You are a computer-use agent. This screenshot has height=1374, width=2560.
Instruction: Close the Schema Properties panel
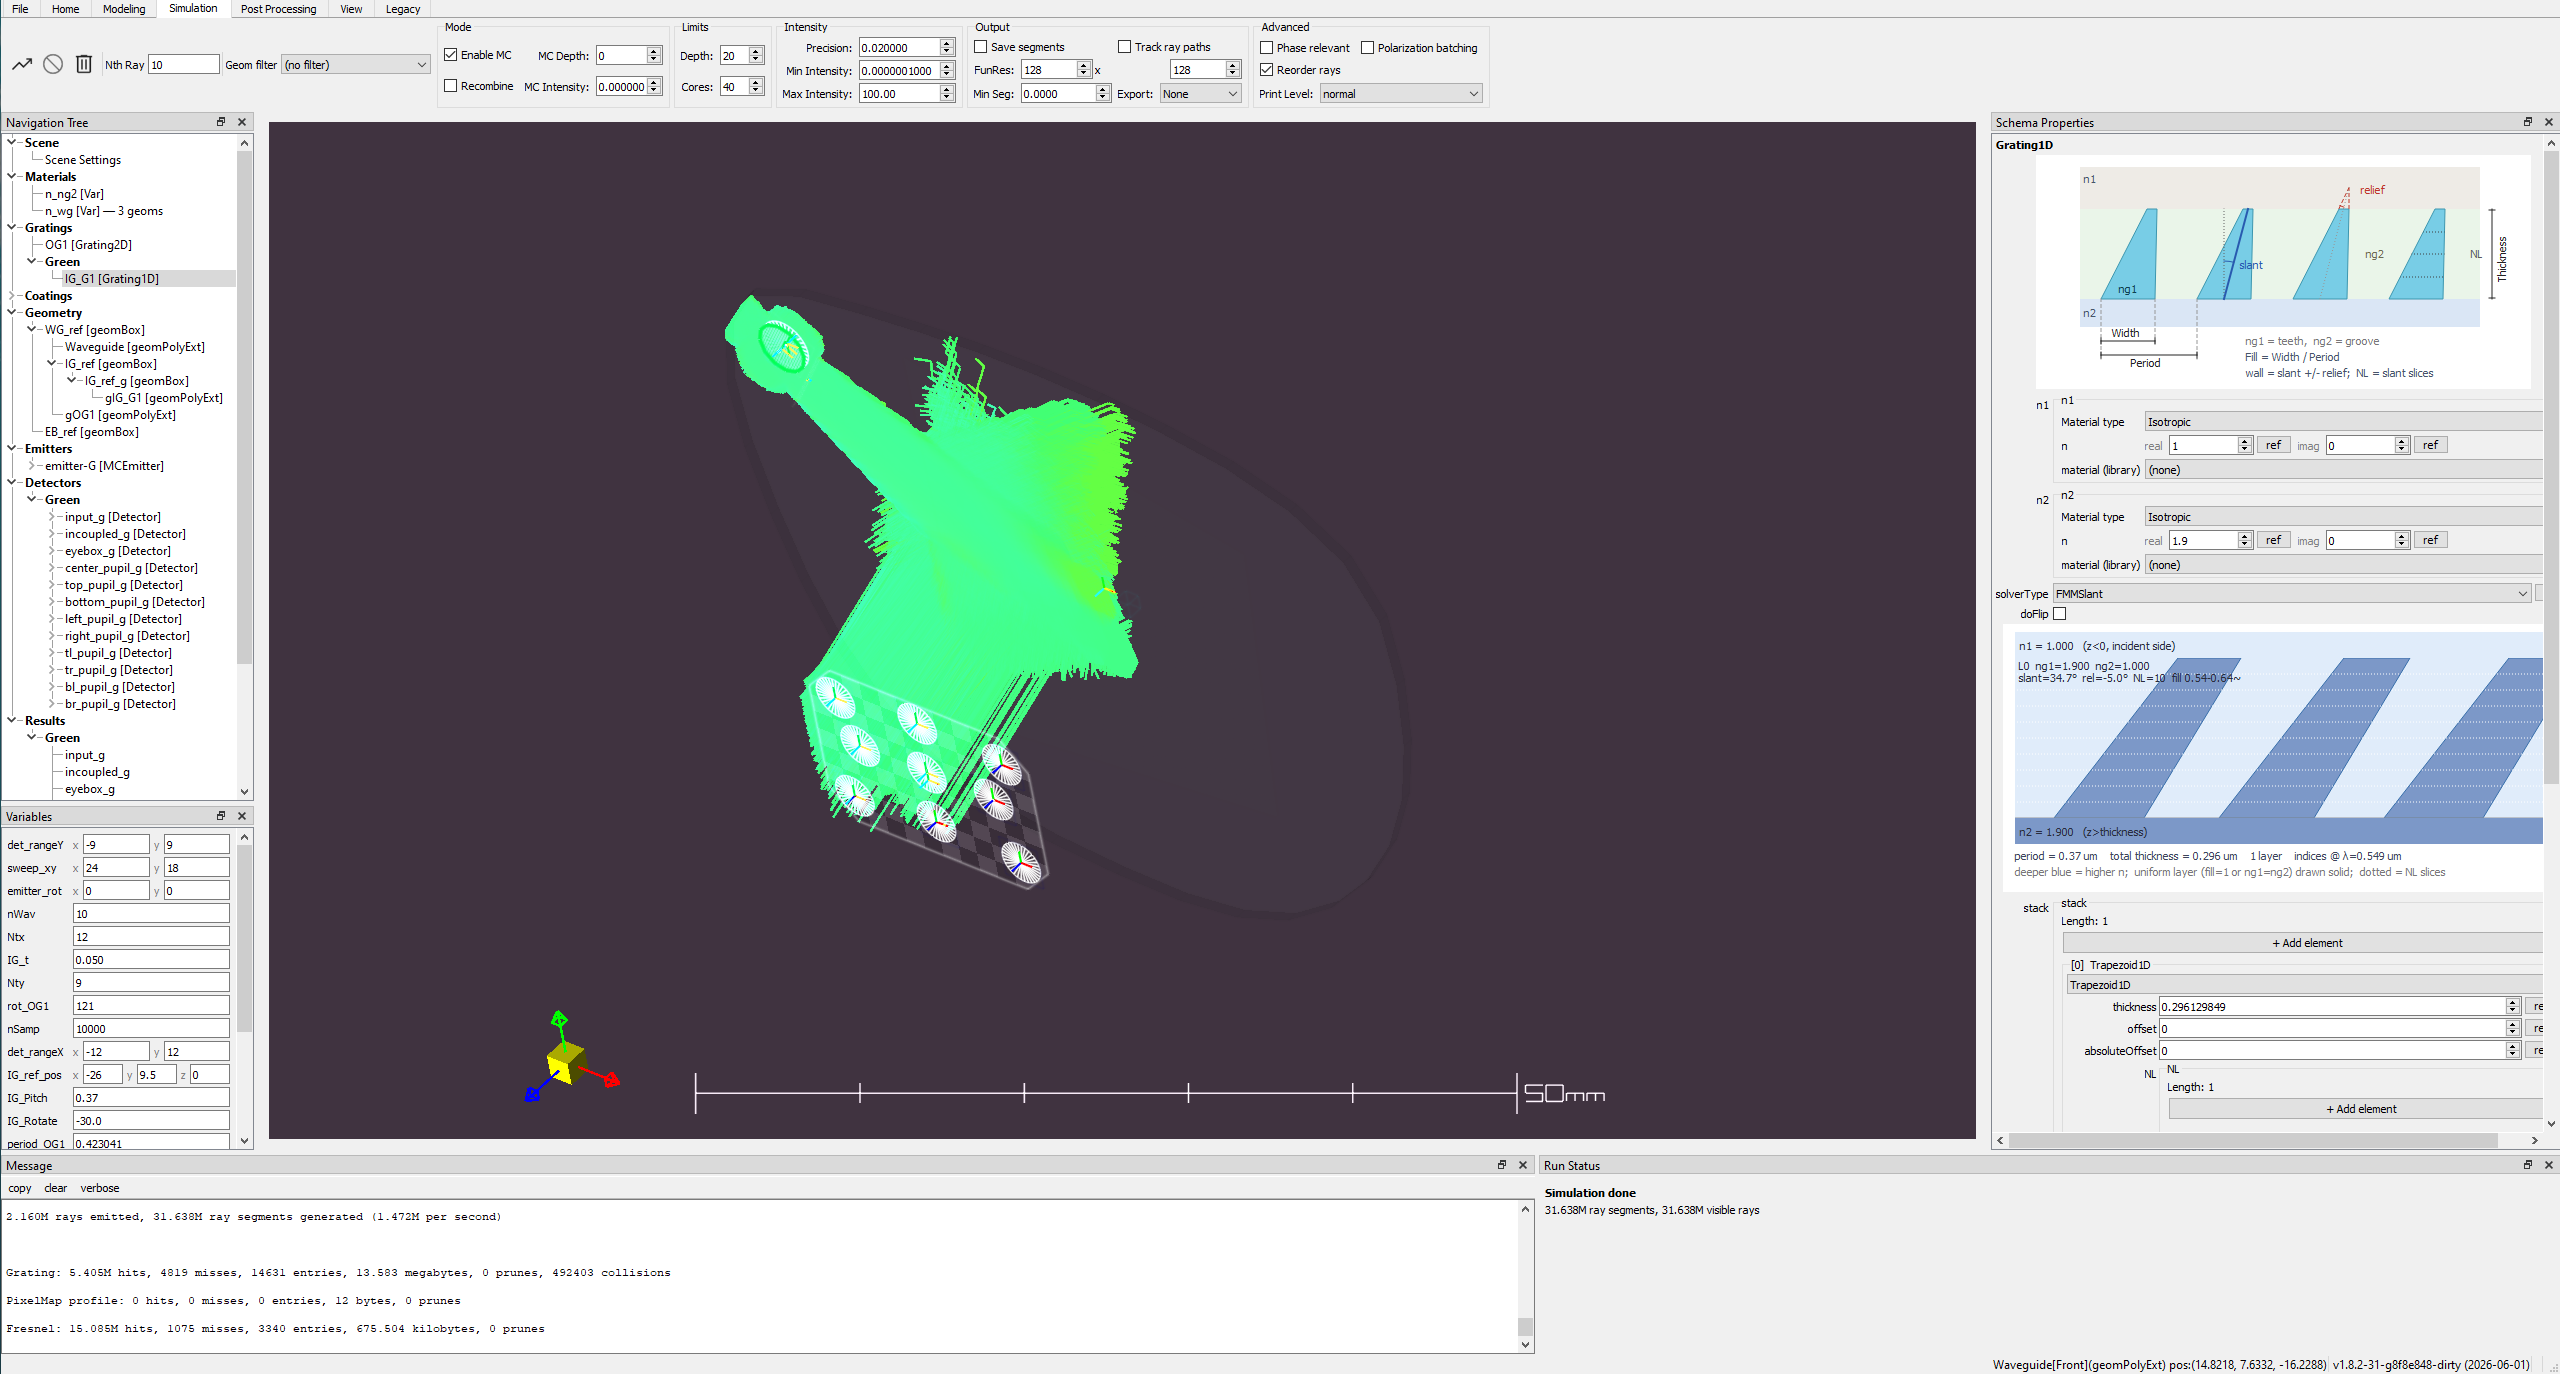point(2549,122)
